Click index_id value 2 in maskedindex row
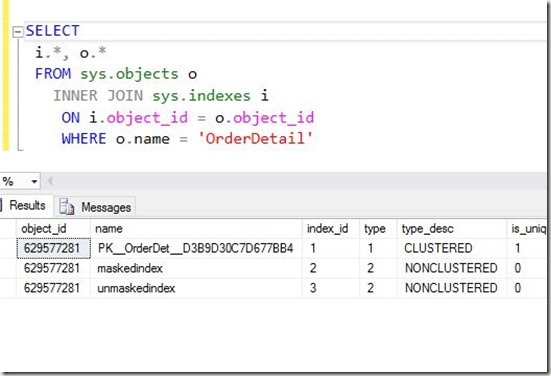Viewport: 551px width, 376px height. coord(331,269)
